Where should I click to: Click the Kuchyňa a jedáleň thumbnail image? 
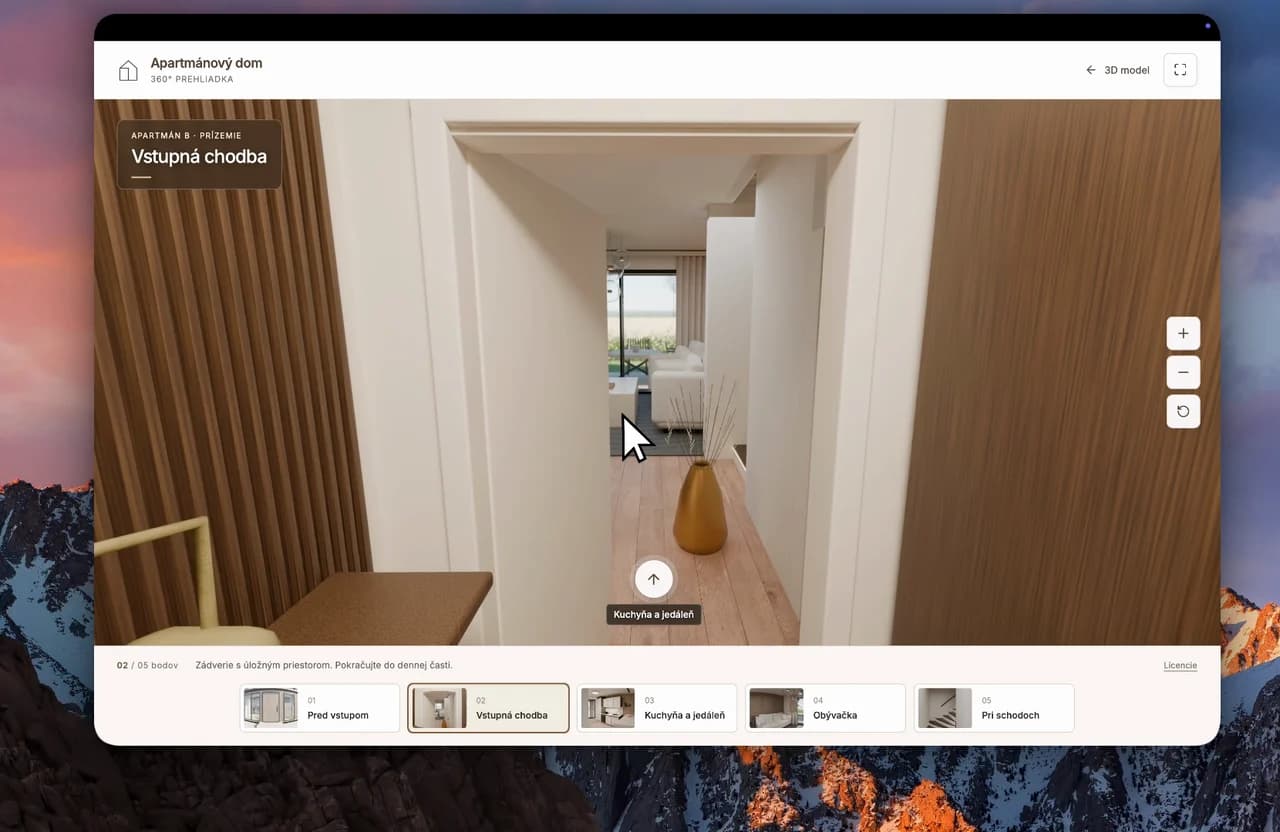pyautogui.click(x=608, y=708)
